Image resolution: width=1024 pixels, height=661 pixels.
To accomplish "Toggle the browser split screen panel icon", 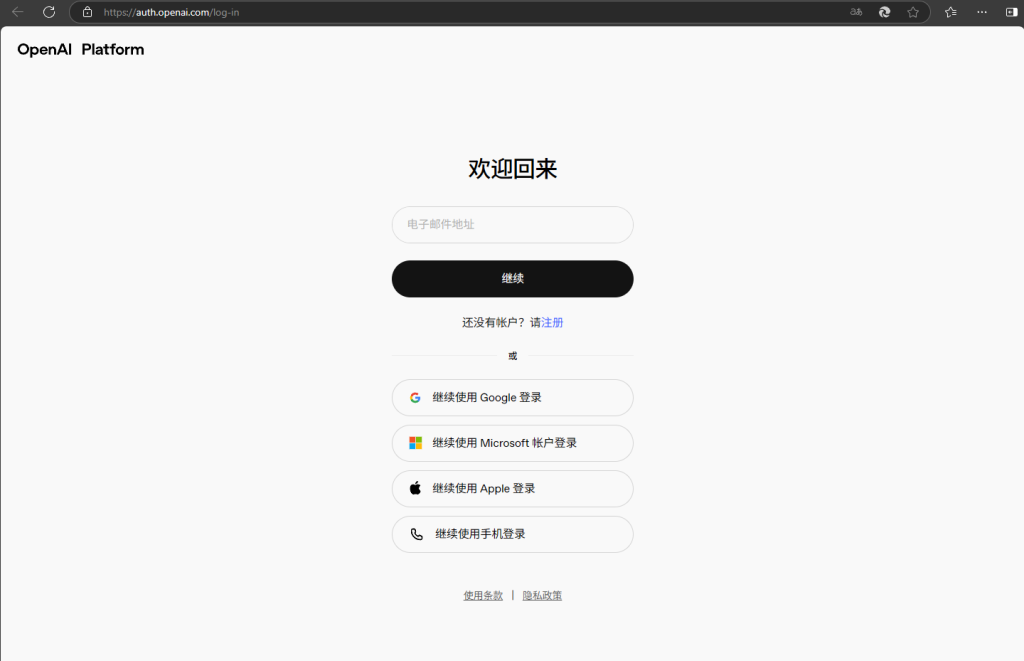I will click(x=1010, y=13).
